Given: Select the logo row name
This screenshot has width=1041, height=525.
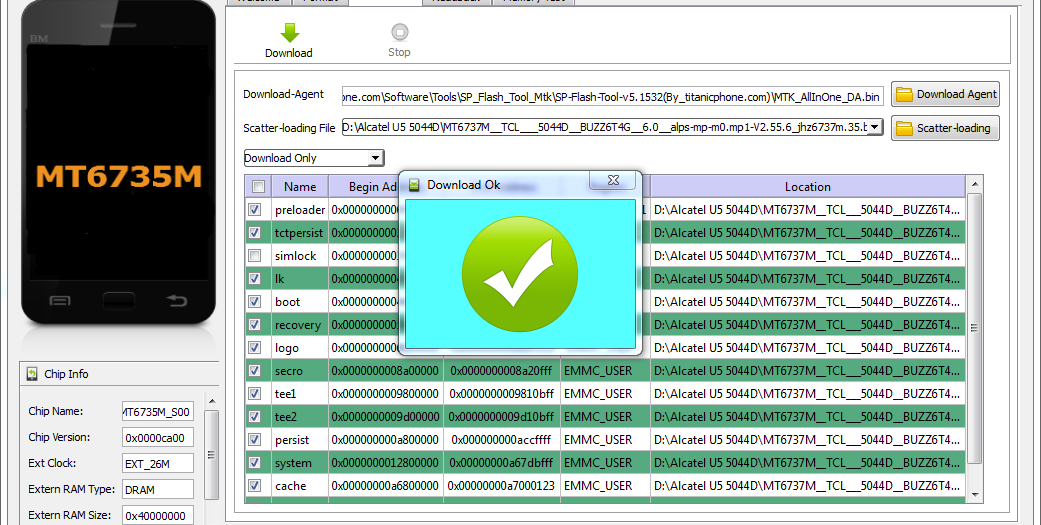Looking at the screenshot, I should (287, 348).
